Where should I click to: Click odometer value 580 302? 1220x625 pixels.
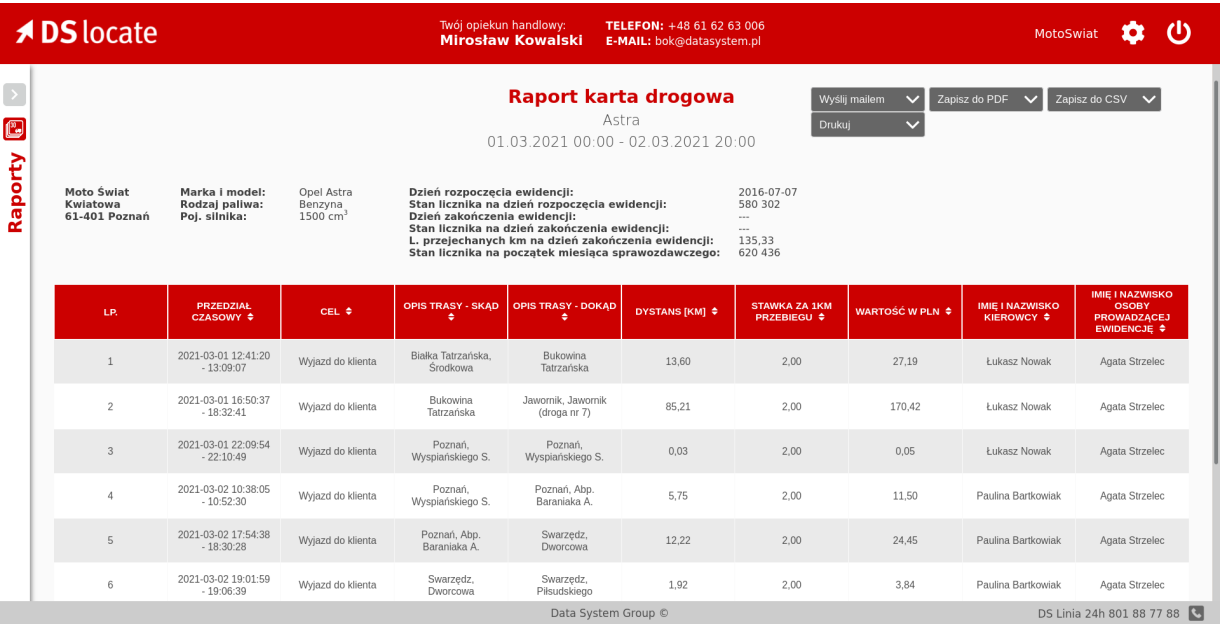coord(759,204)
